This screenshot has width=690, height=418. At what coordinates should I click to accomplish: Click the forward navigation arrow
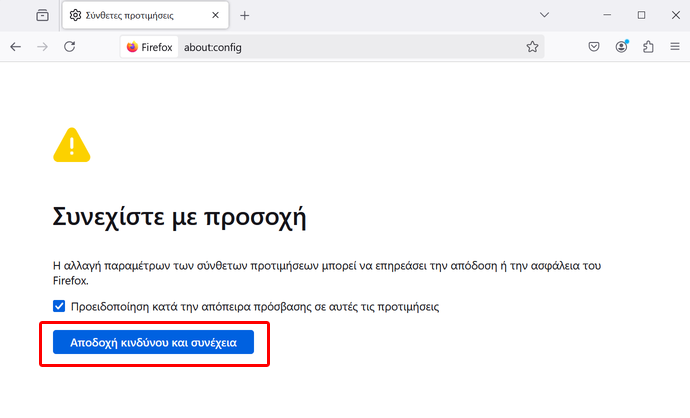point(42,47)
